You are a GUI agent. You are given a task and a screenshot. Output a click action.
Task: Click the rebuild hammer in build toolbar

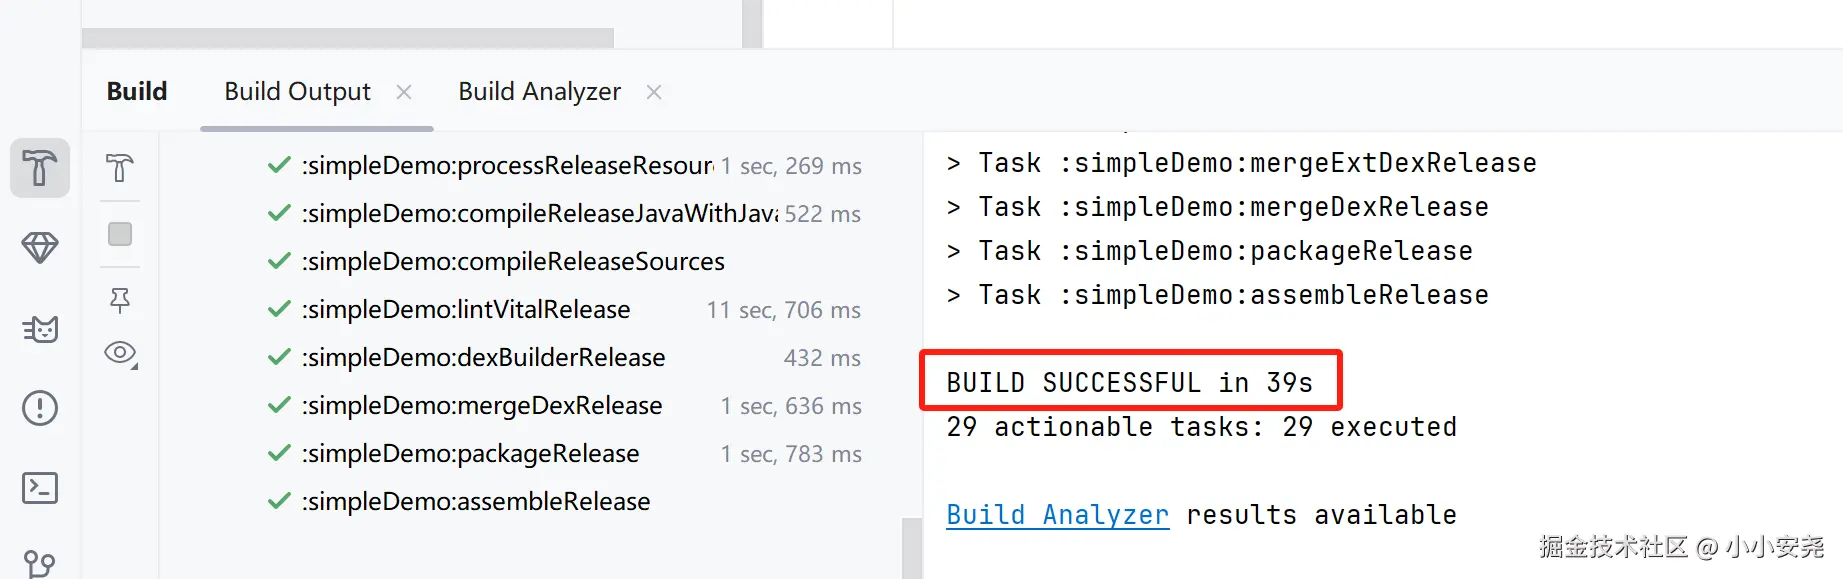click(x=120, y=168)
